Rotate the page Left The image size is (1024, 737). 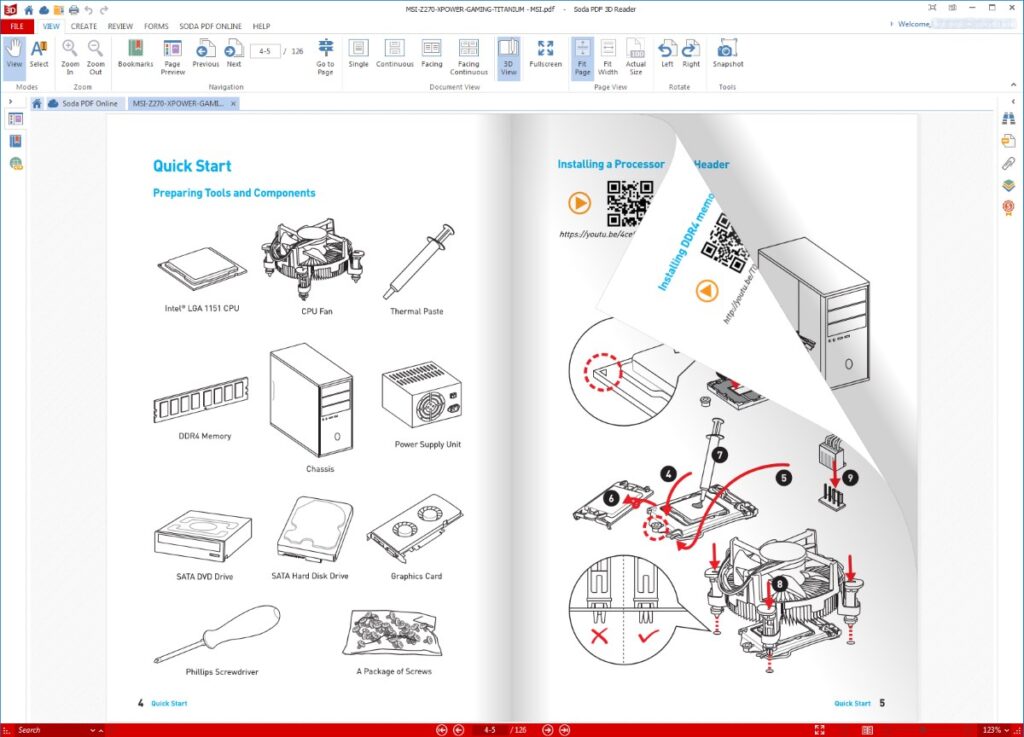point(667,54)
